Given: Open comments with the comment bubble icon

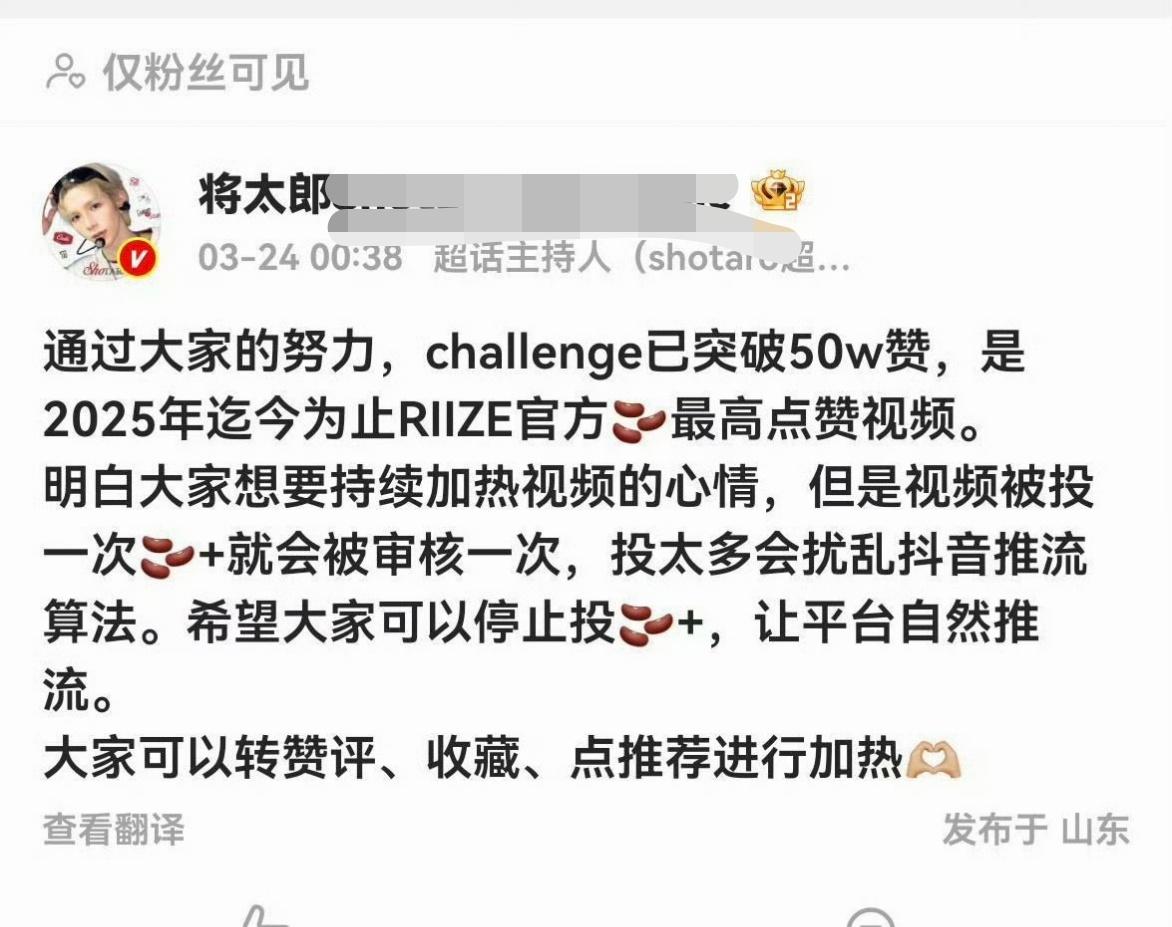Looking at the screenshot, I should point(871,917).
